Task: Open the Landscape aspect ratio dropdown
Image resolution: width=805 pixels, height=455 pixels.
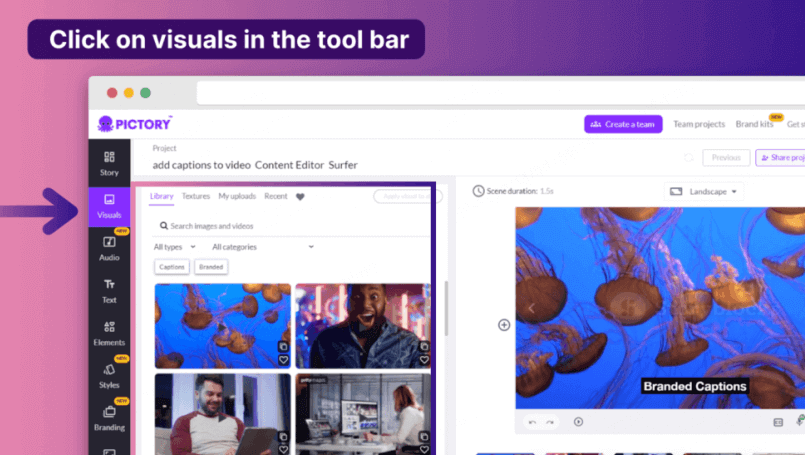Action: pos(704,191)
